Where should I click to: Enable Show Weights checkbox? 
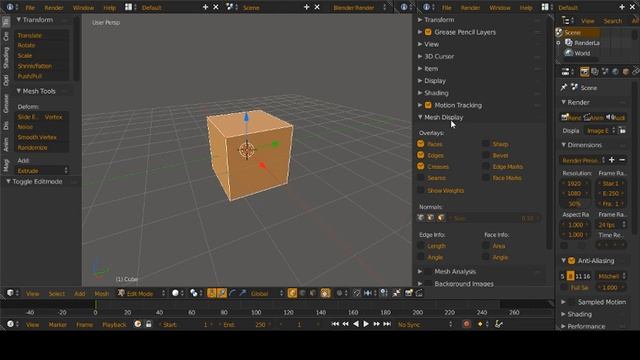click(421, 190)
